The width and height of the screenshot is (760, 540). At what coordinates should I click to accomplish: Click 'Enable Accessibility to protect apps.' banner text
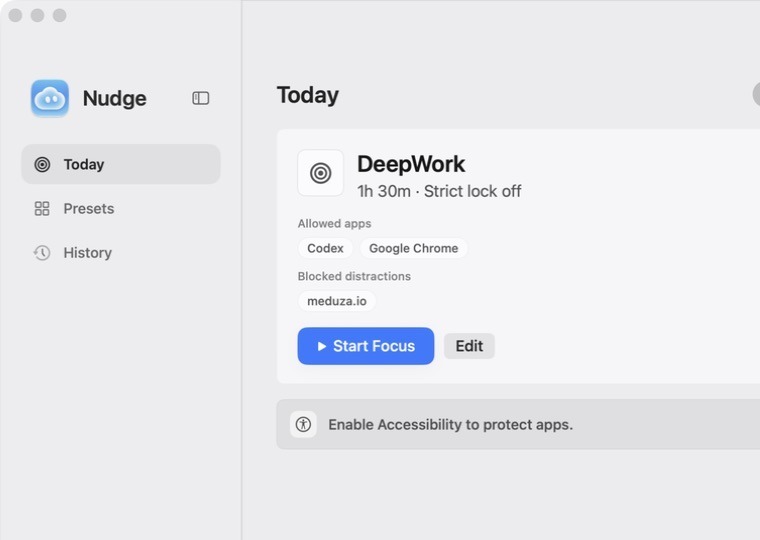(451, 425)
